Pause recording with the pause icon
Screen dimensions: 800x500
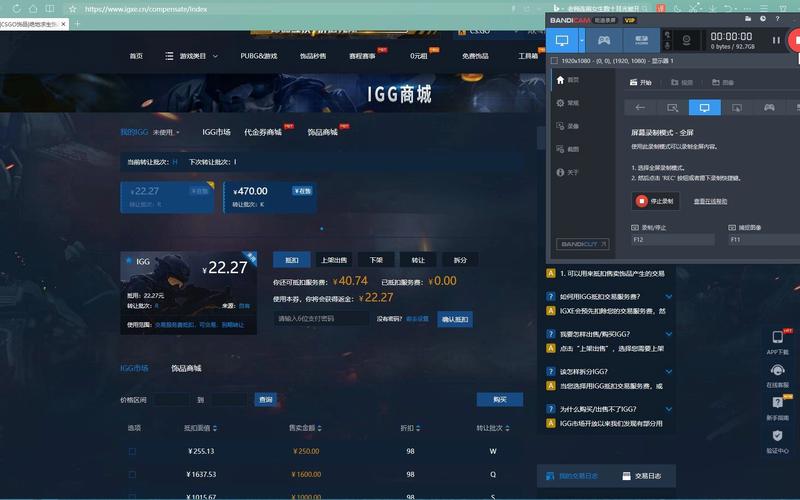click(776, 41)
